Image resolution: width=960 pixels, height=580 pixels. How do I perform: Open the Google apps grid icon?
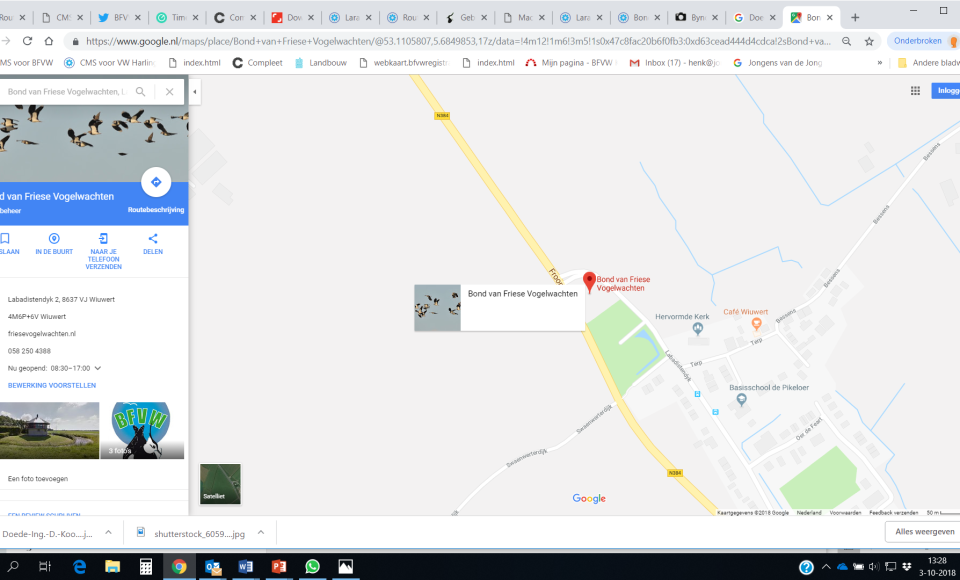pos(915,91)
